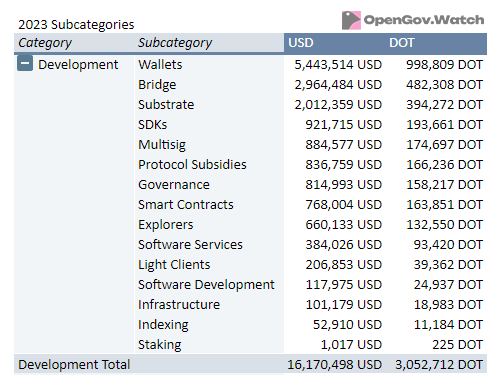Click the OpenGov.Watch pink tag logo

pos(351,20)
